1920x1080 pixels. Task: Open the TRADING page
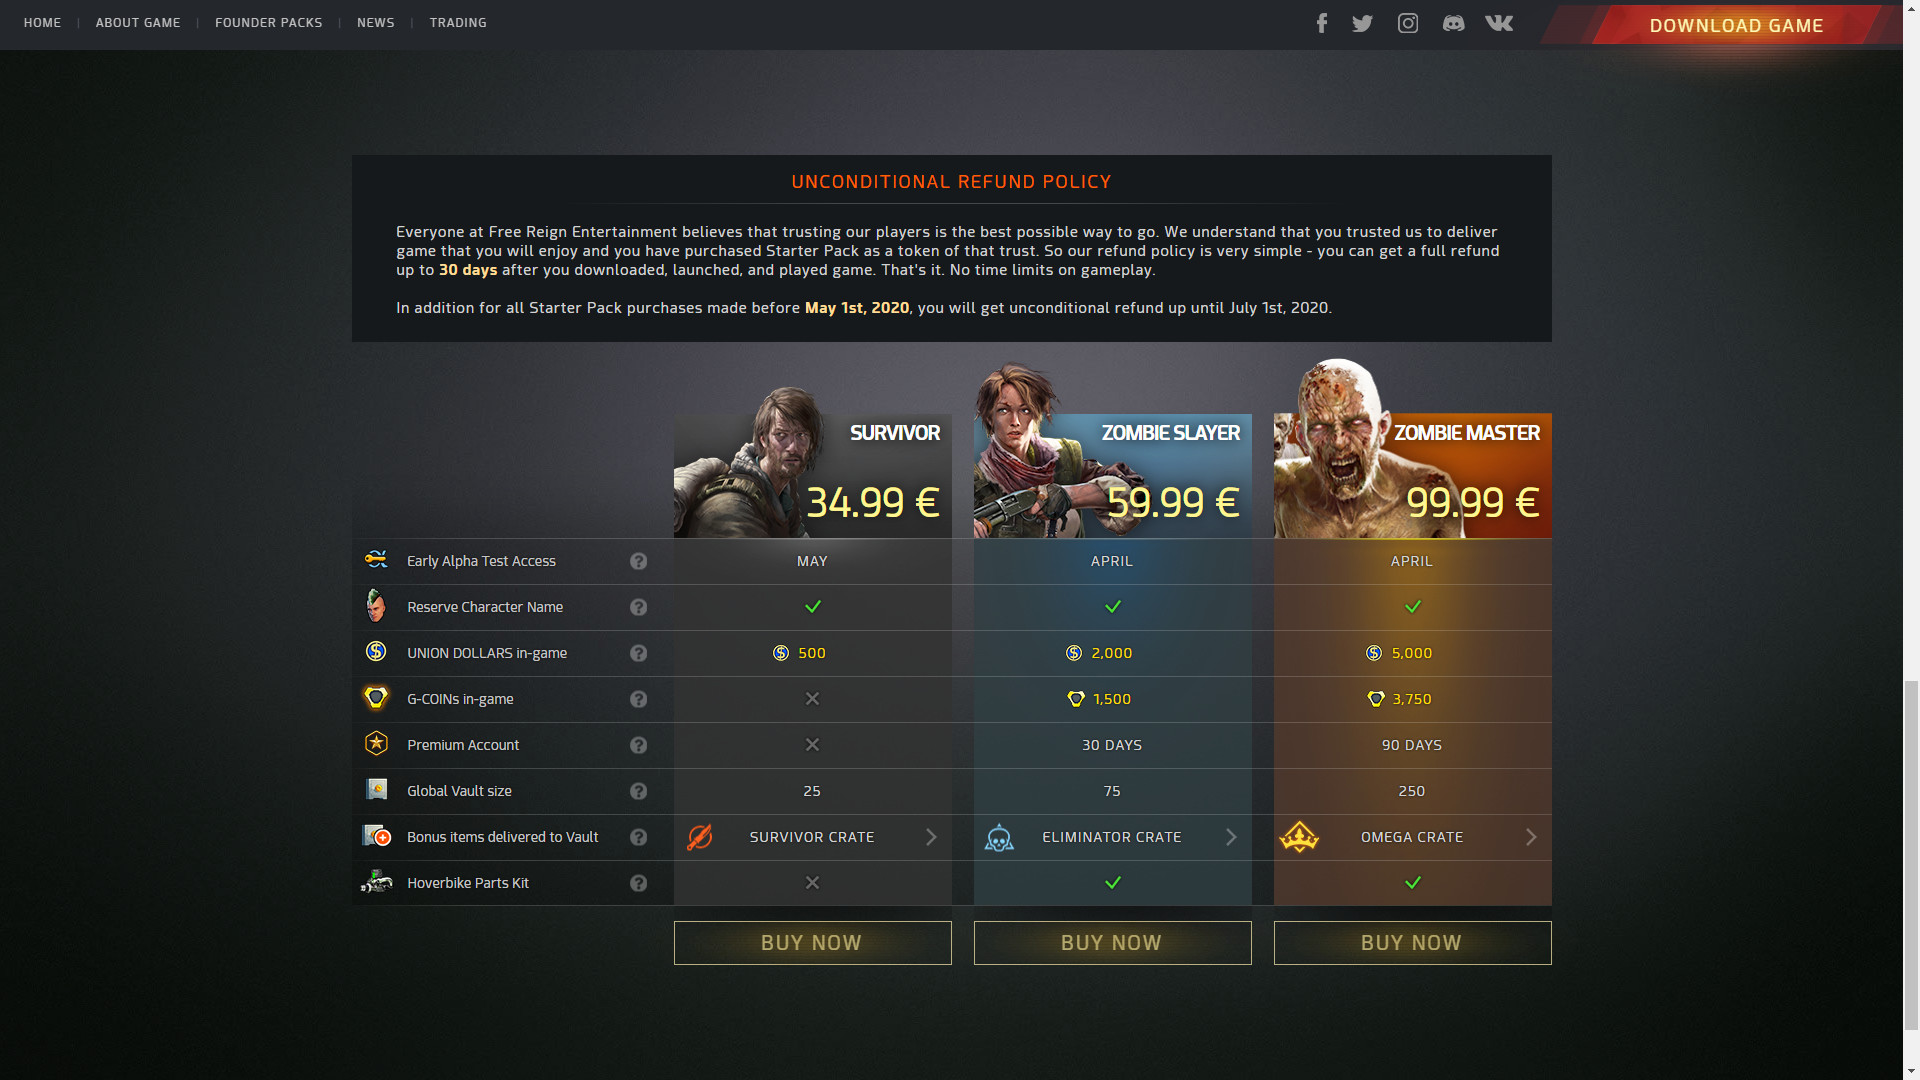pyautogui.click(x=458, y=22)
